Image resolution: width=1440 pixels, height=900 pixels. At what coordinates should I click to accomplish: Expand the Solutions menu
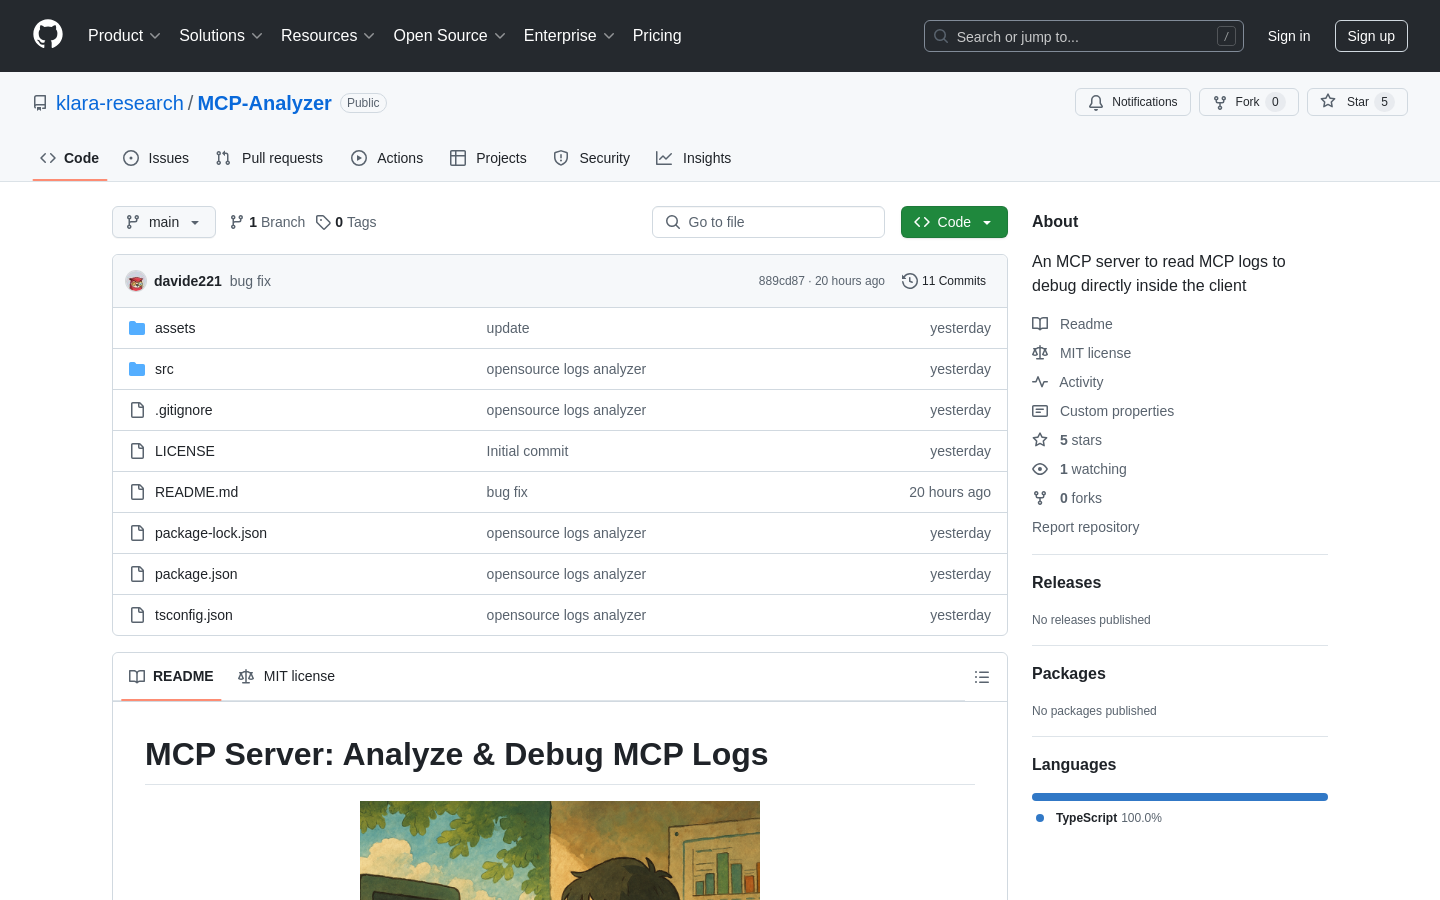point(220,36)
